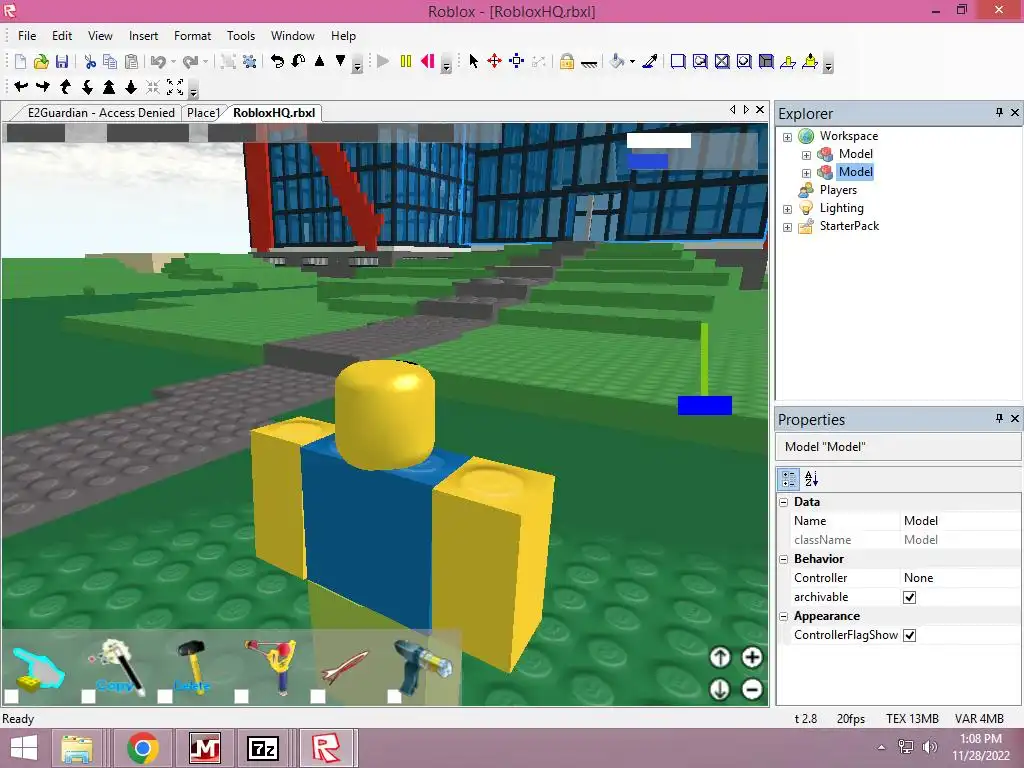Select Players in the Explorer
Image resolution: width=1024 pixels, height=768 pixels.
838,190
